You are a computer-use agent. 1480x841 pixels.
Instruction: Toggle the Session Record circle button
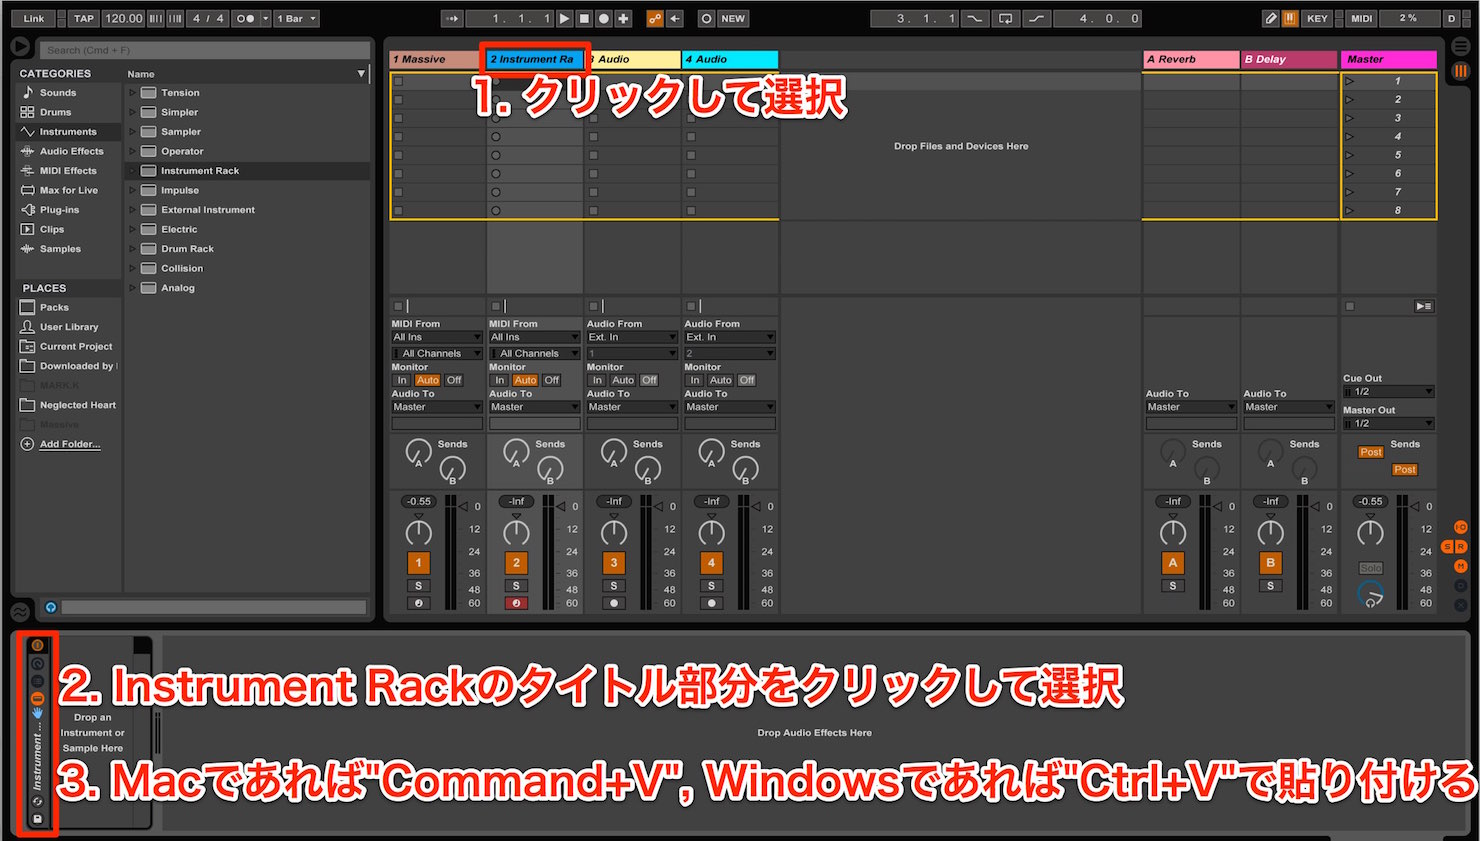[706, 18]
